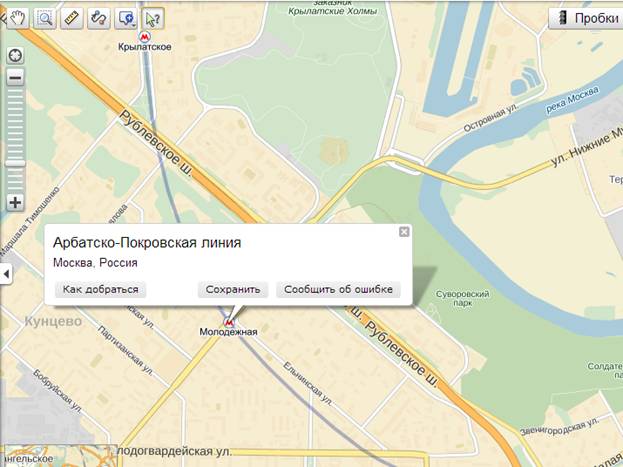The width and height of the screenshot is (623, 467).
Task: Click the Молодежная metro station icon
Action: point(228,322)
